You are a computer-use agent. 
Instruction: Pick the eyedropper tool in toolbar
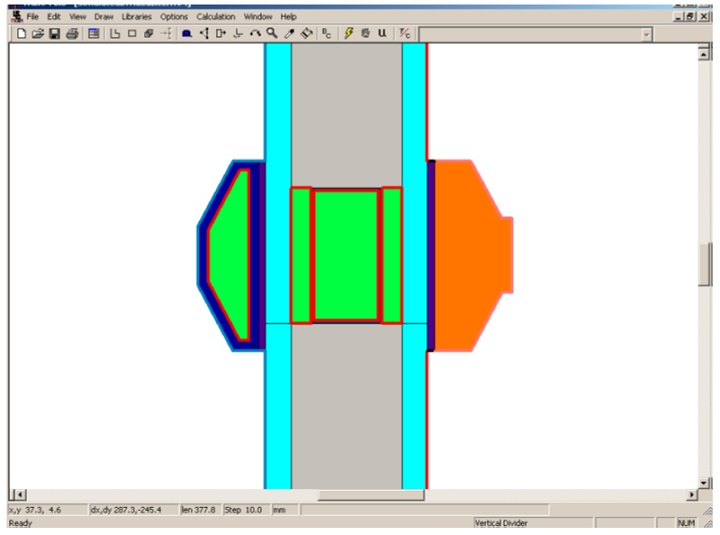(290, 34)
